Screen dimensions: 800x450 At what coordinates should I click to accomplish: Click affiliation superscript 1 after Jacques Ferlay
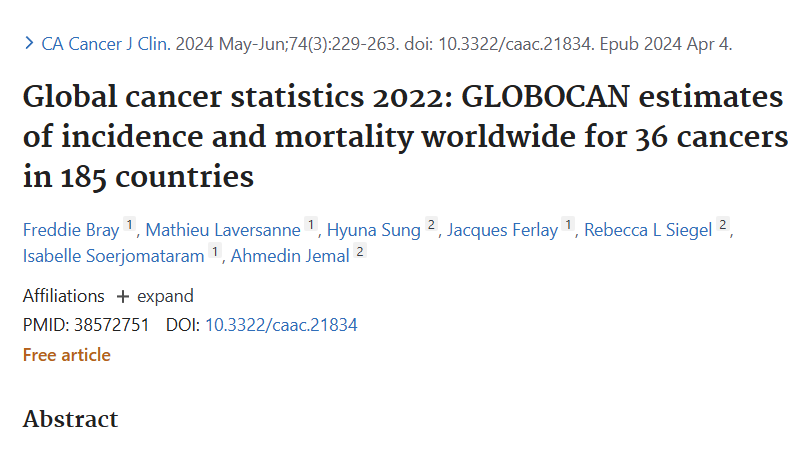tap(568, 225)
